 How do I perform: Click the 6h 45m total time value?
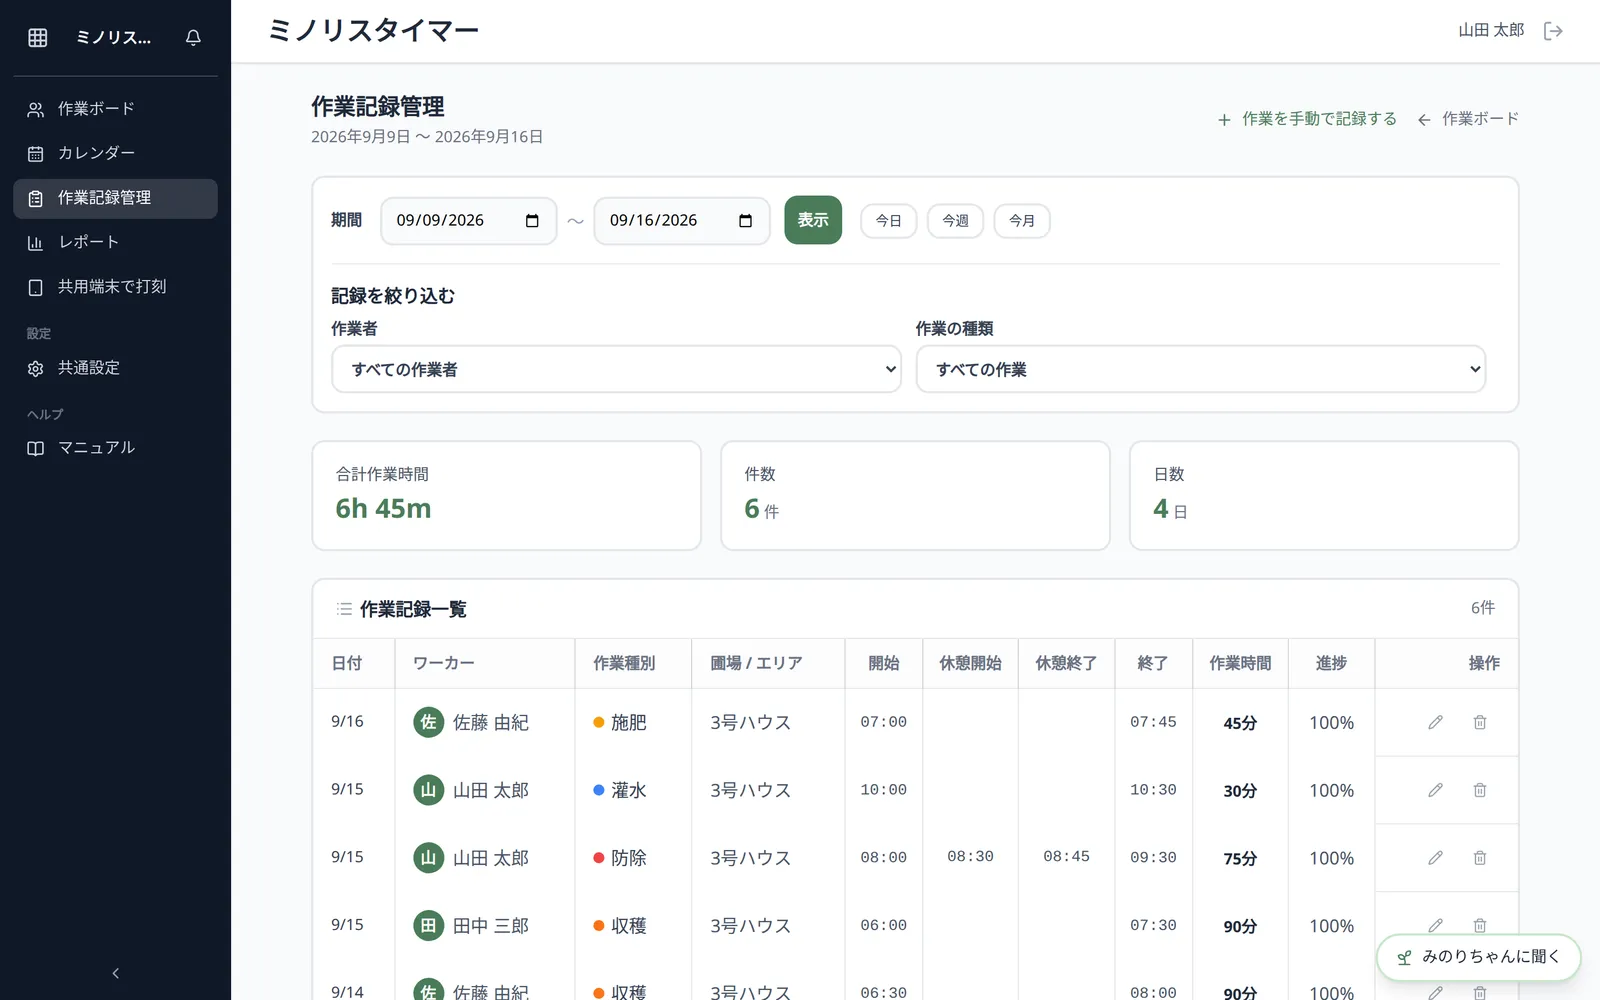tap(383, 509)
